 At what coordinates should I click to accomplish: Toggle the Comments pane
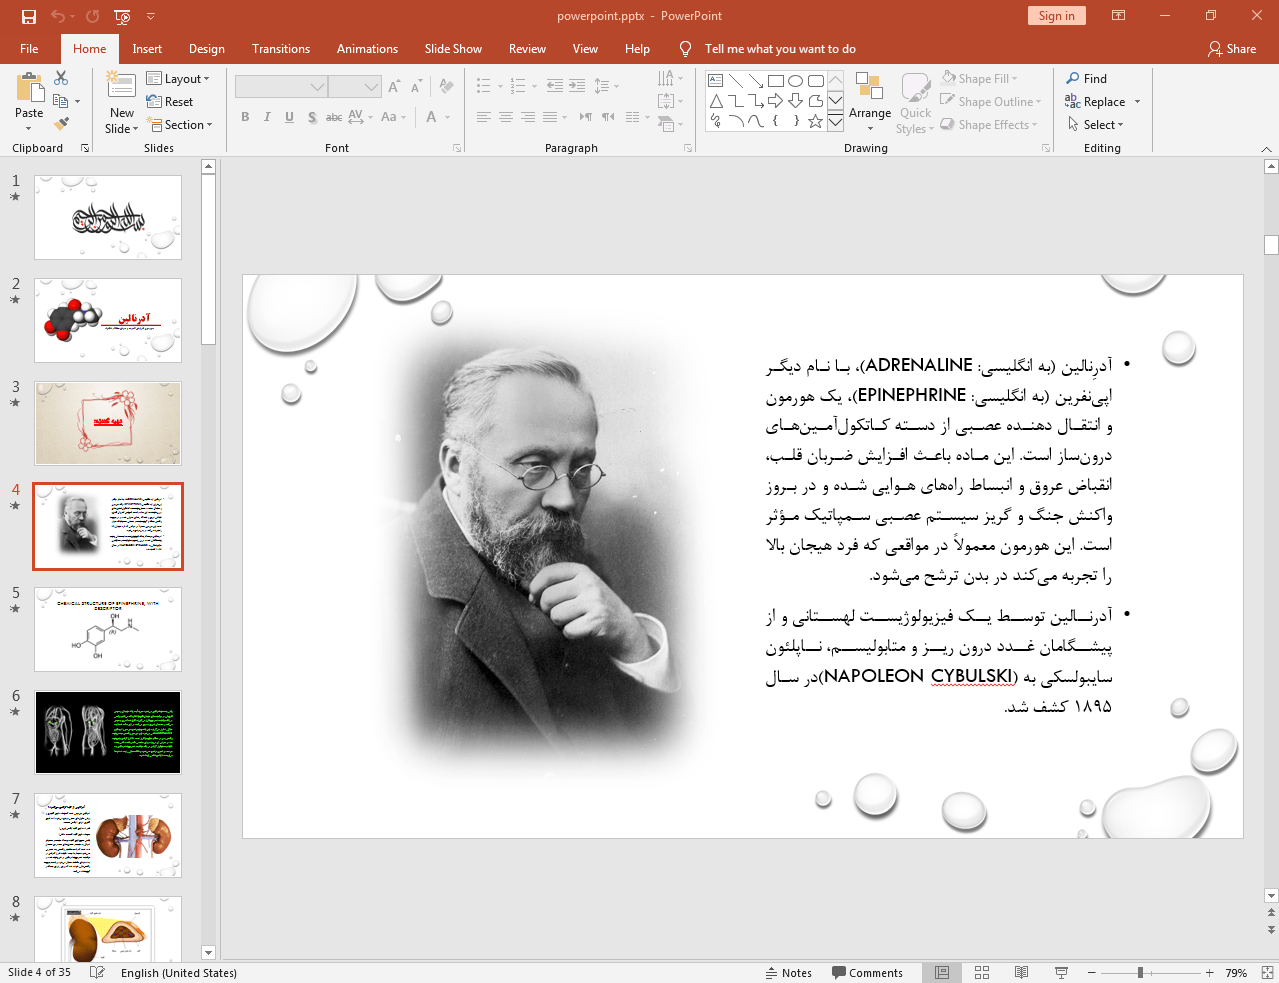tap(867, 972)
